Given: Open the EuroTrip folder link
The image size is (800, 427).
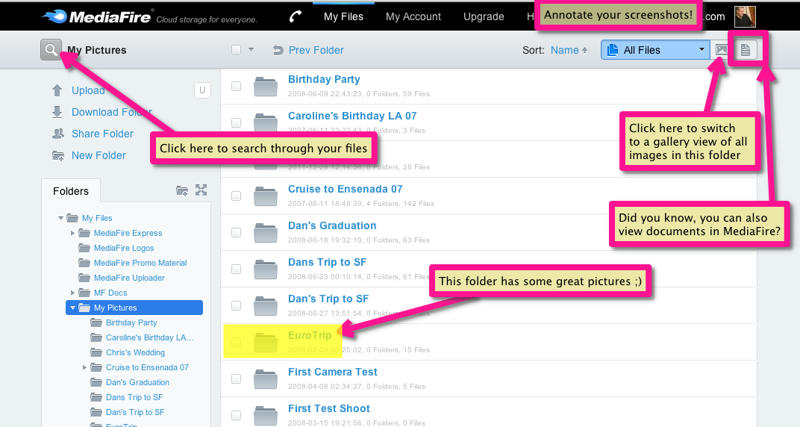Looking at the screenshot, I should point(309,335).
